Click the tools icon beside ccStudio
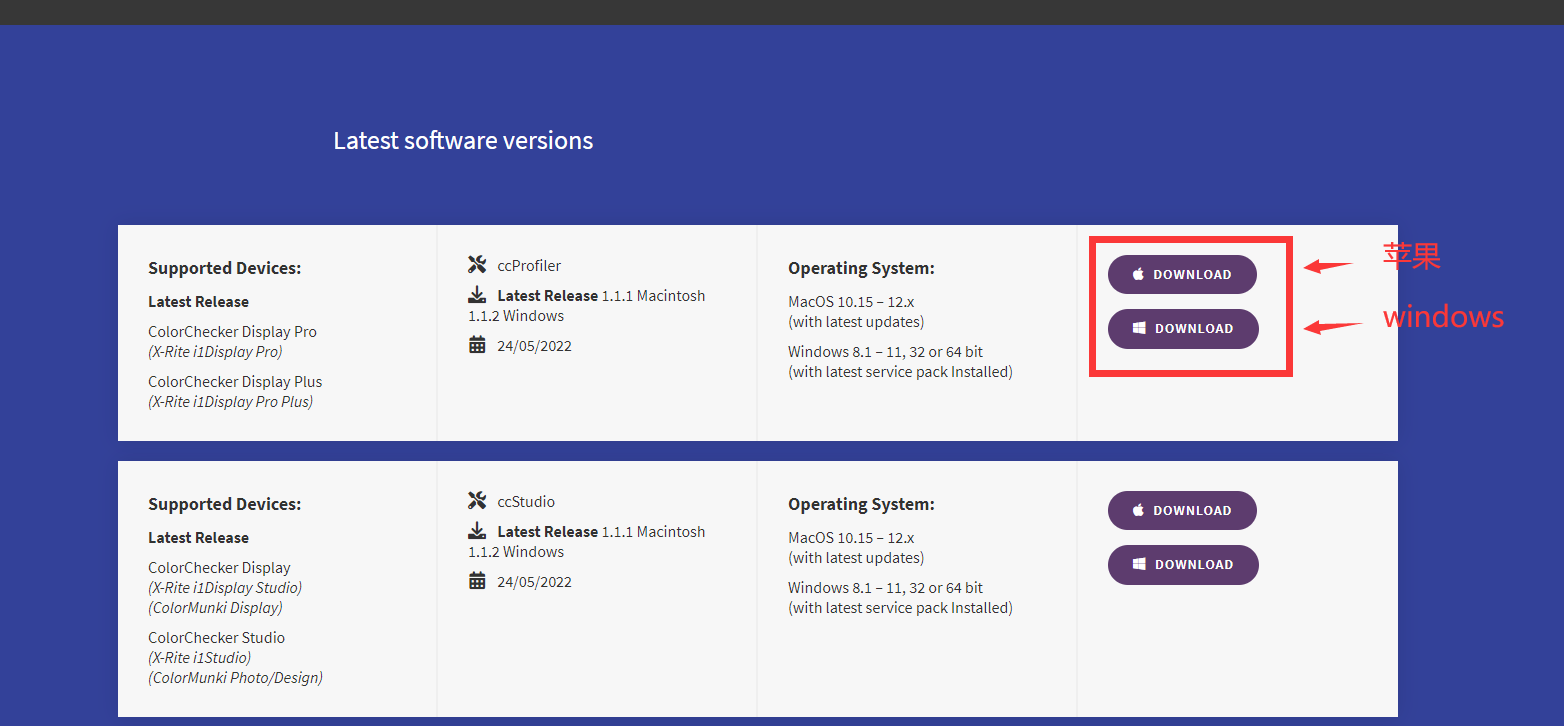This screenshot has height=726, width=1564. tap(477, 501)
